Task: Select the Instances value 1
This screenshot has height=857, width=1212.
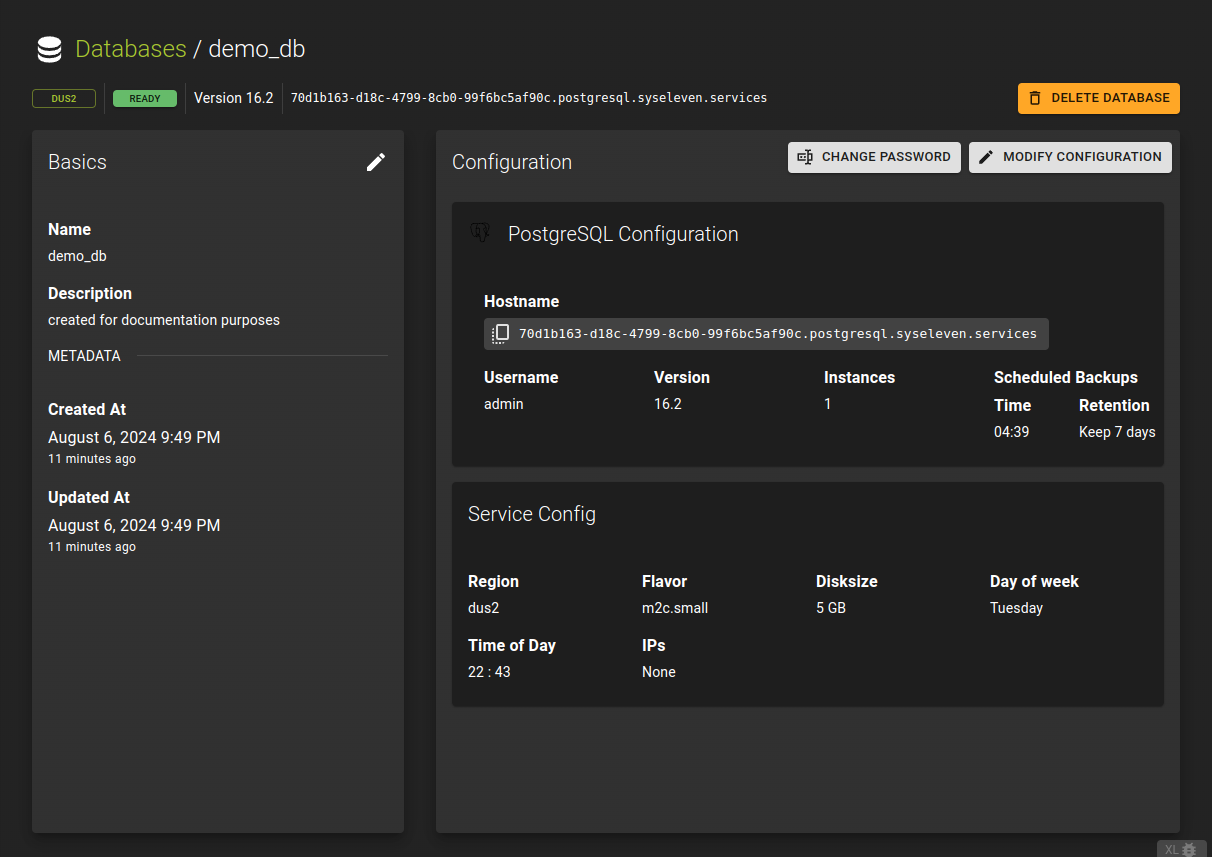Action: 828,404
